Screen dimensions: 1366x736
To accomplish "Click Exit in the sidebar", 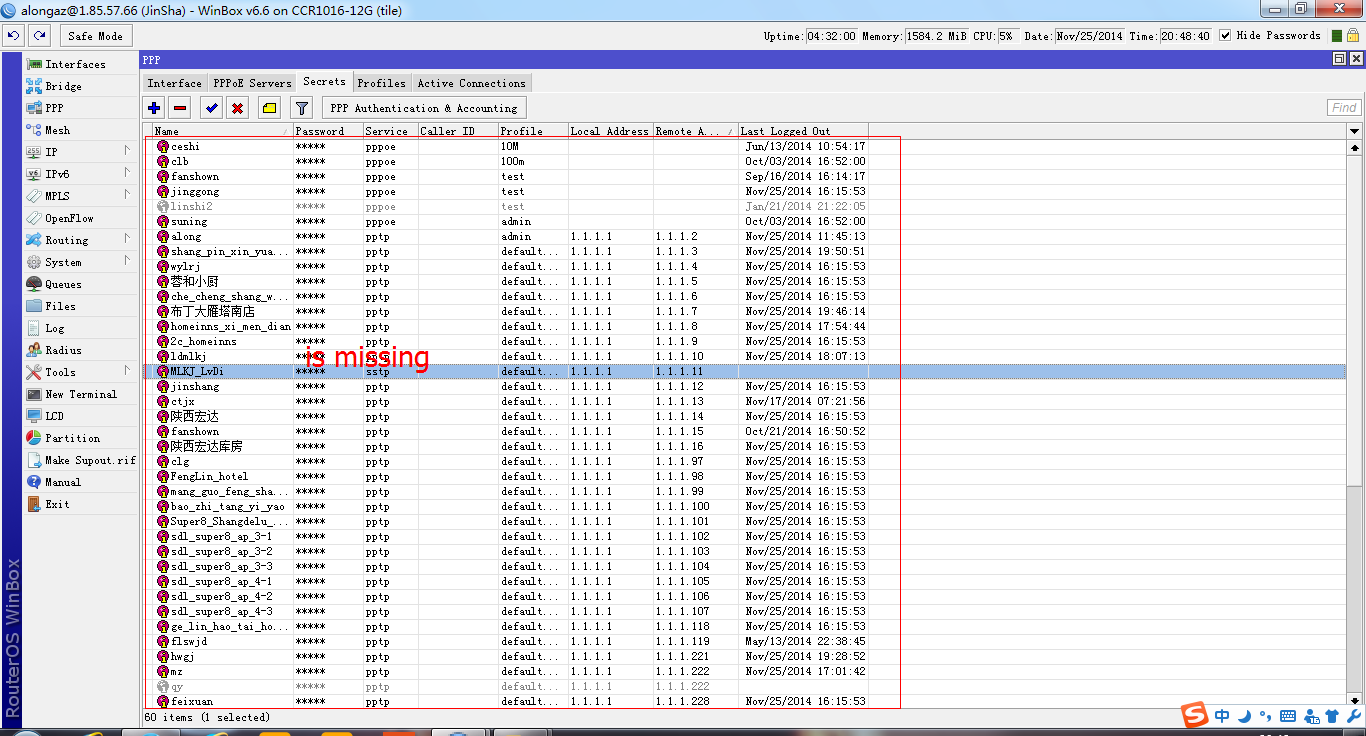I will 80,504.
